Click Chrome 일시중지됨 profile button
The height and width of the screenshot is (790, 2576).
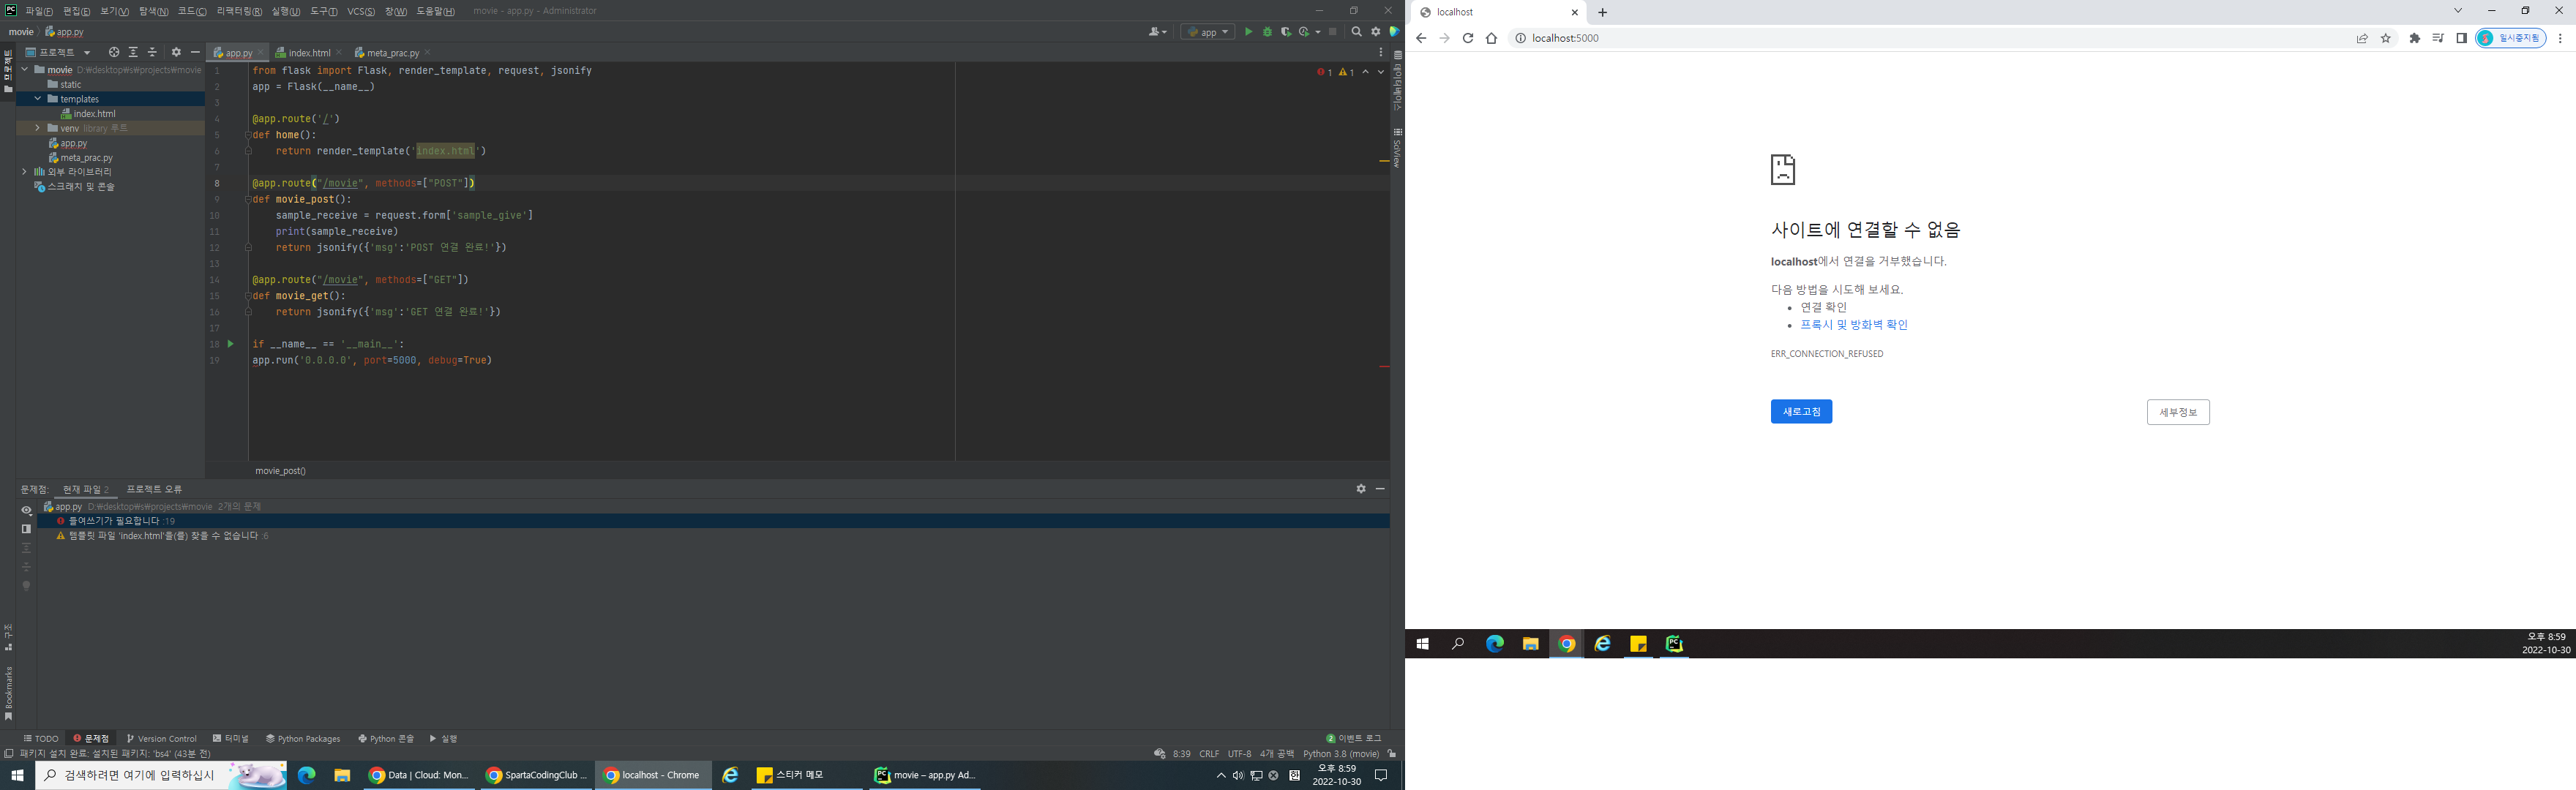pos(2510,38)
